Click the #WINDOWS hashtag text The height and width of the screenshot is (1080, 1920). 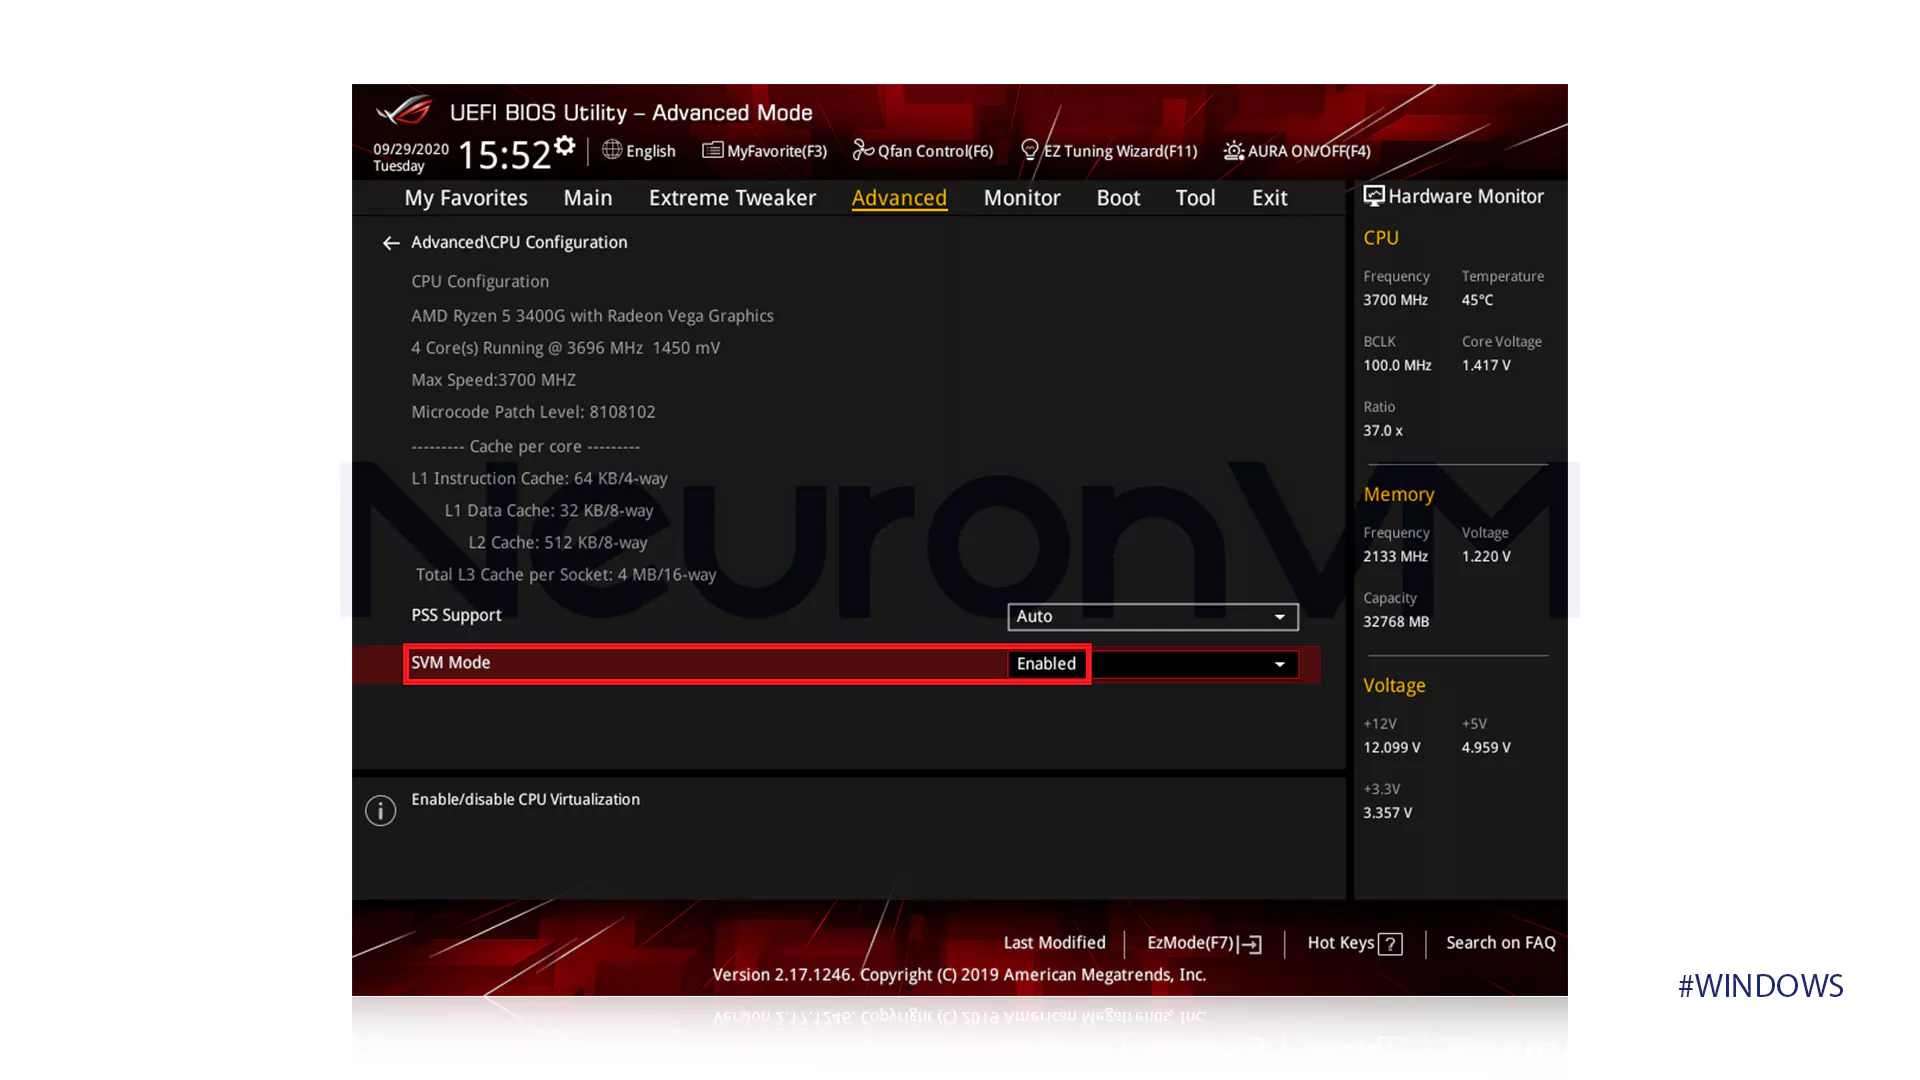point(1760,986)
